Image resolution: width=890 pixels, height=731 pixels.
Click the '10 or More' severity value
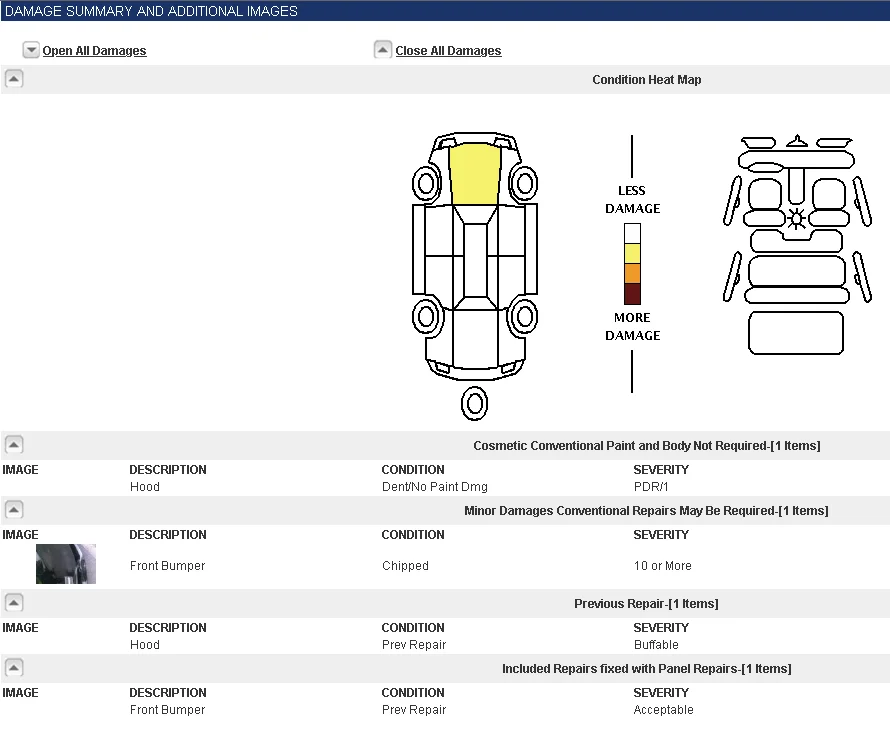point(662,565)
